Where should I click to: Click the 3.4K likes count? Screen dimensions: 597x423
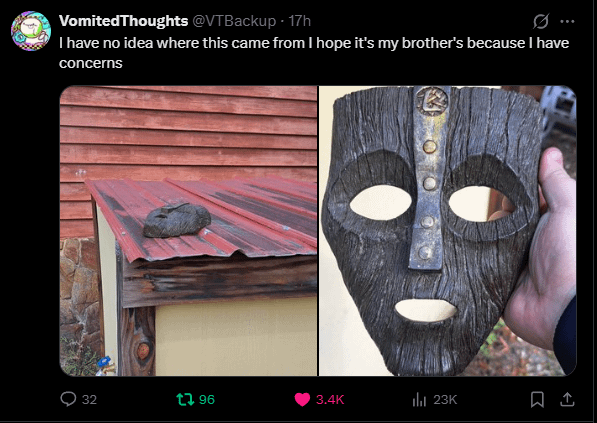[330, 399]
